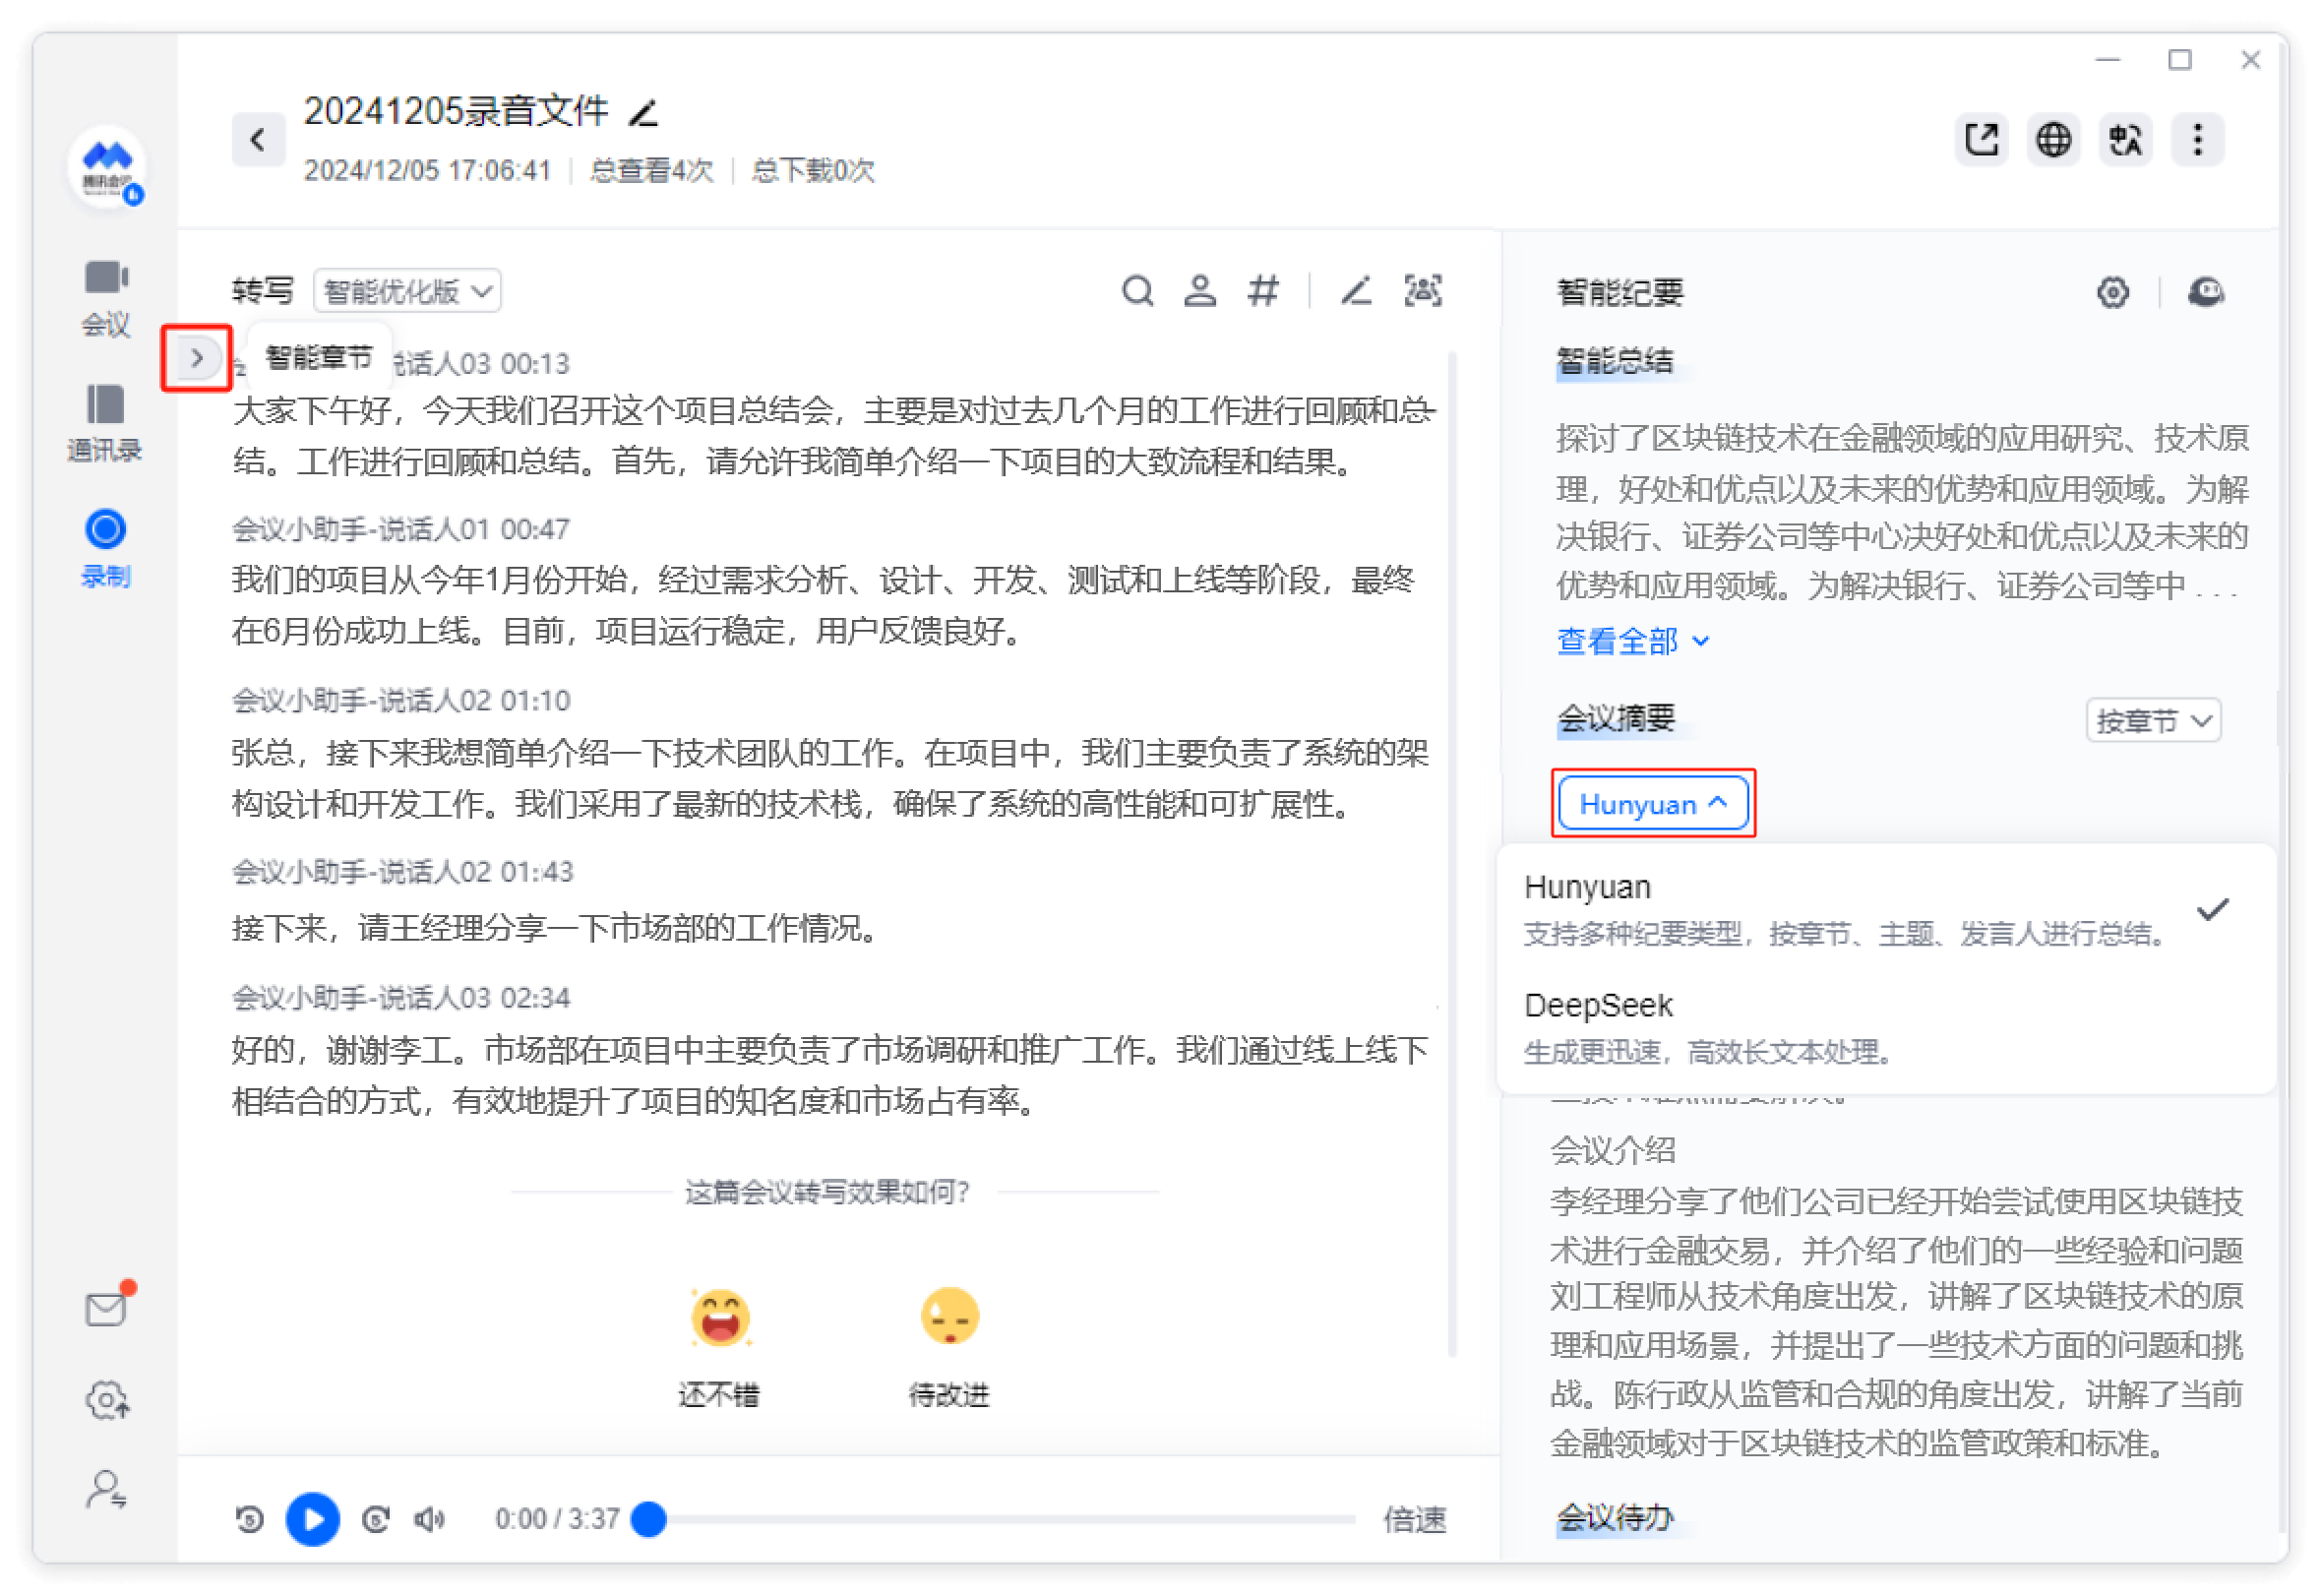Rewind playback by five seconds
The height and width of the screenshot is (1596, 2322).
tap(249, 1519)
